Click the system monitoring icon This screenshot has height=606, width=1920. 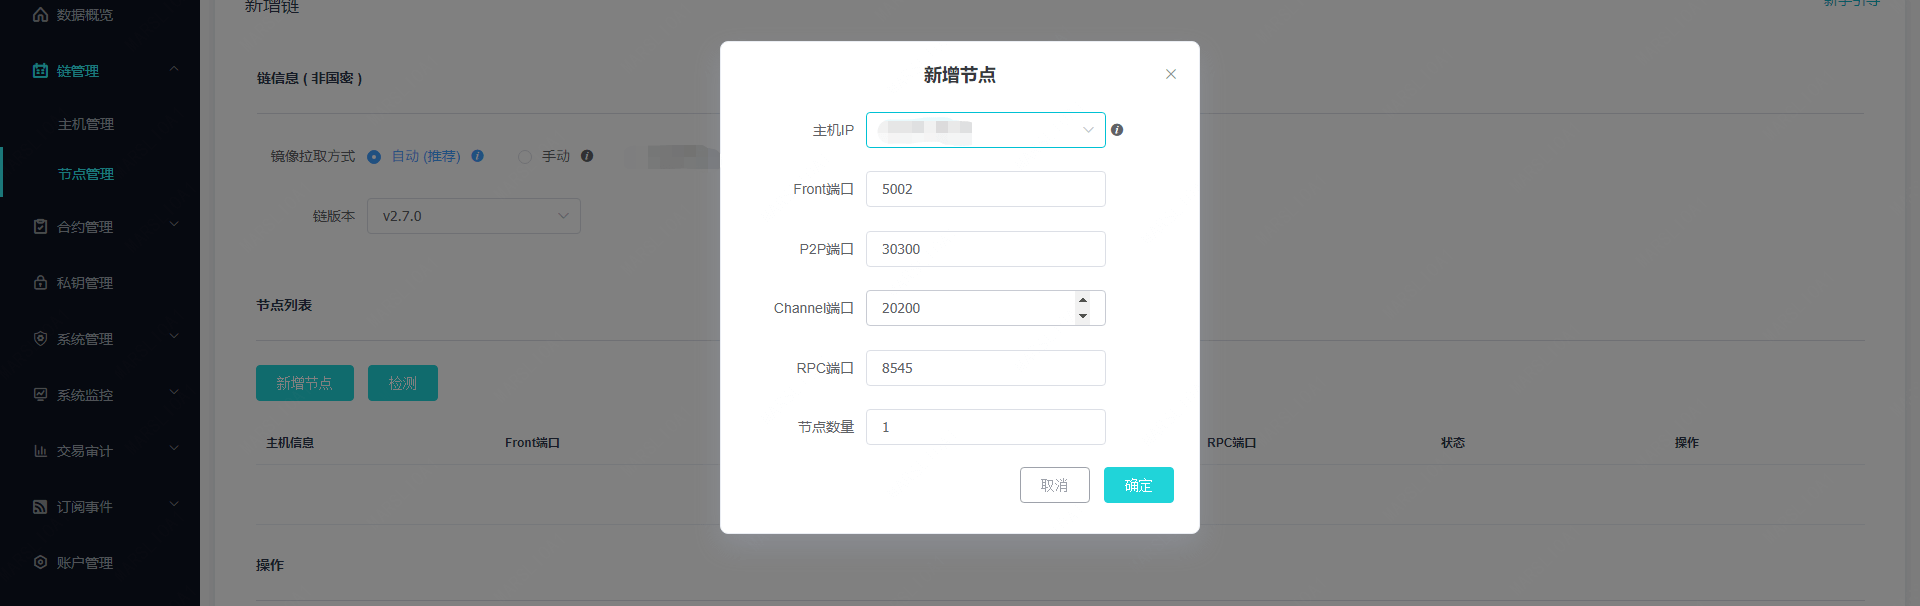(40, 395)
